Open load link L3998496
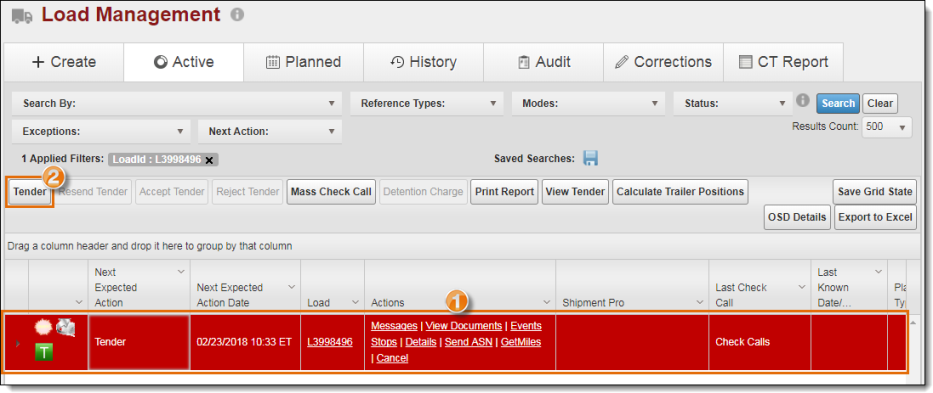The image size is (933, 393). (330, 342)
